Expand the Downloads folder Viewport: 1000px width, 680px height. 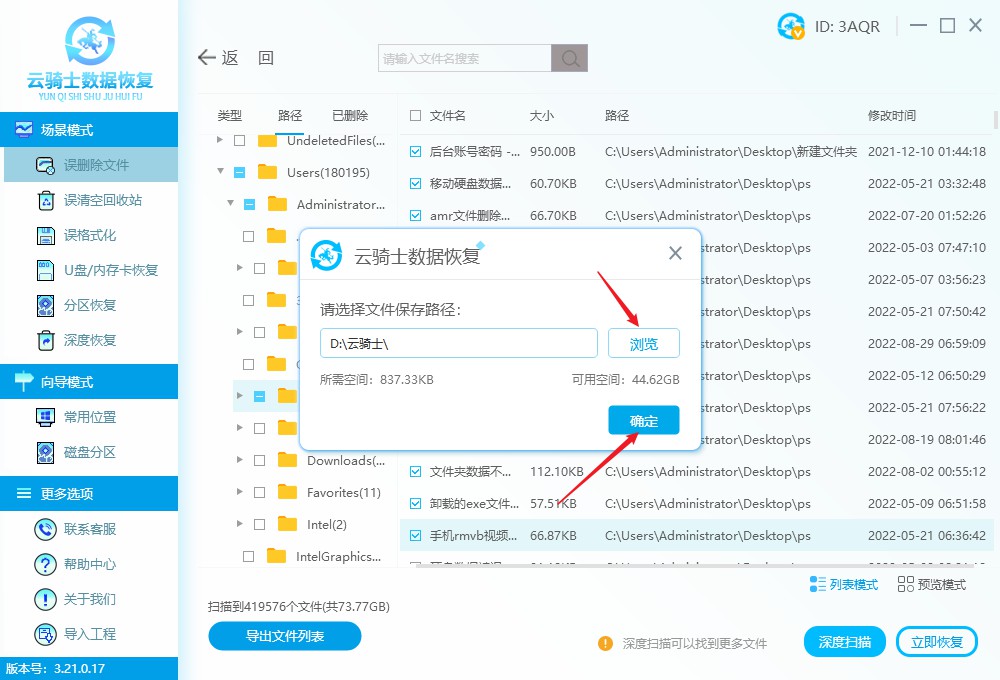pos(240,460)
